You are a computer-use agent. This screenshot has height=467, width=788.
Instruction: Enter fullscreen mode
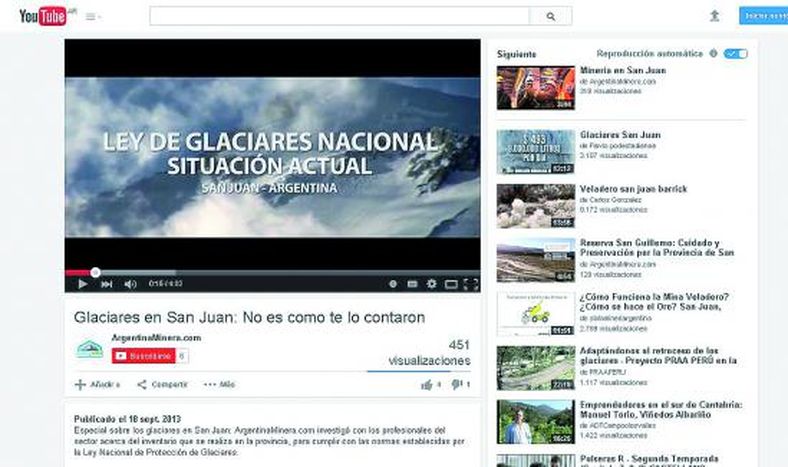coord(470,285)
